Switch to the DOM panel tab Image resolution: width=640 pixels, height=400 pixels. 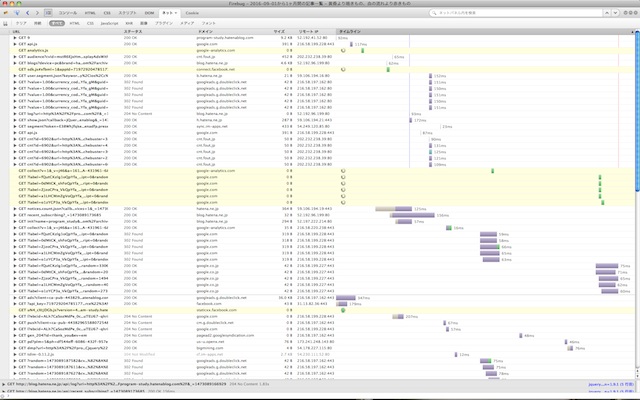[x=149, y=13]
